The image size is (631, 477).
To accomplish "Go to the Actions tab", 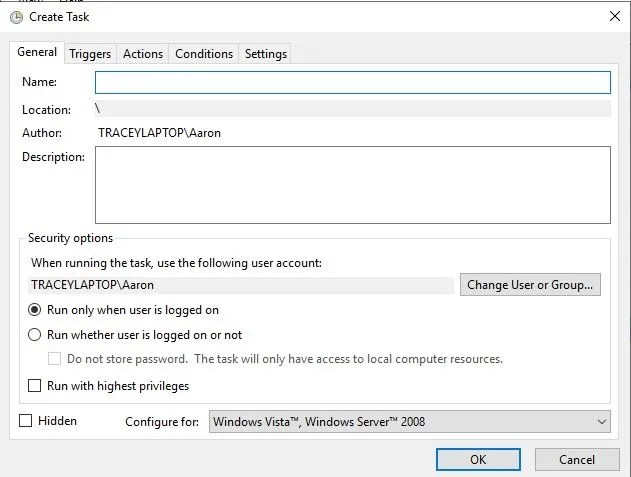I will point(143,54).
